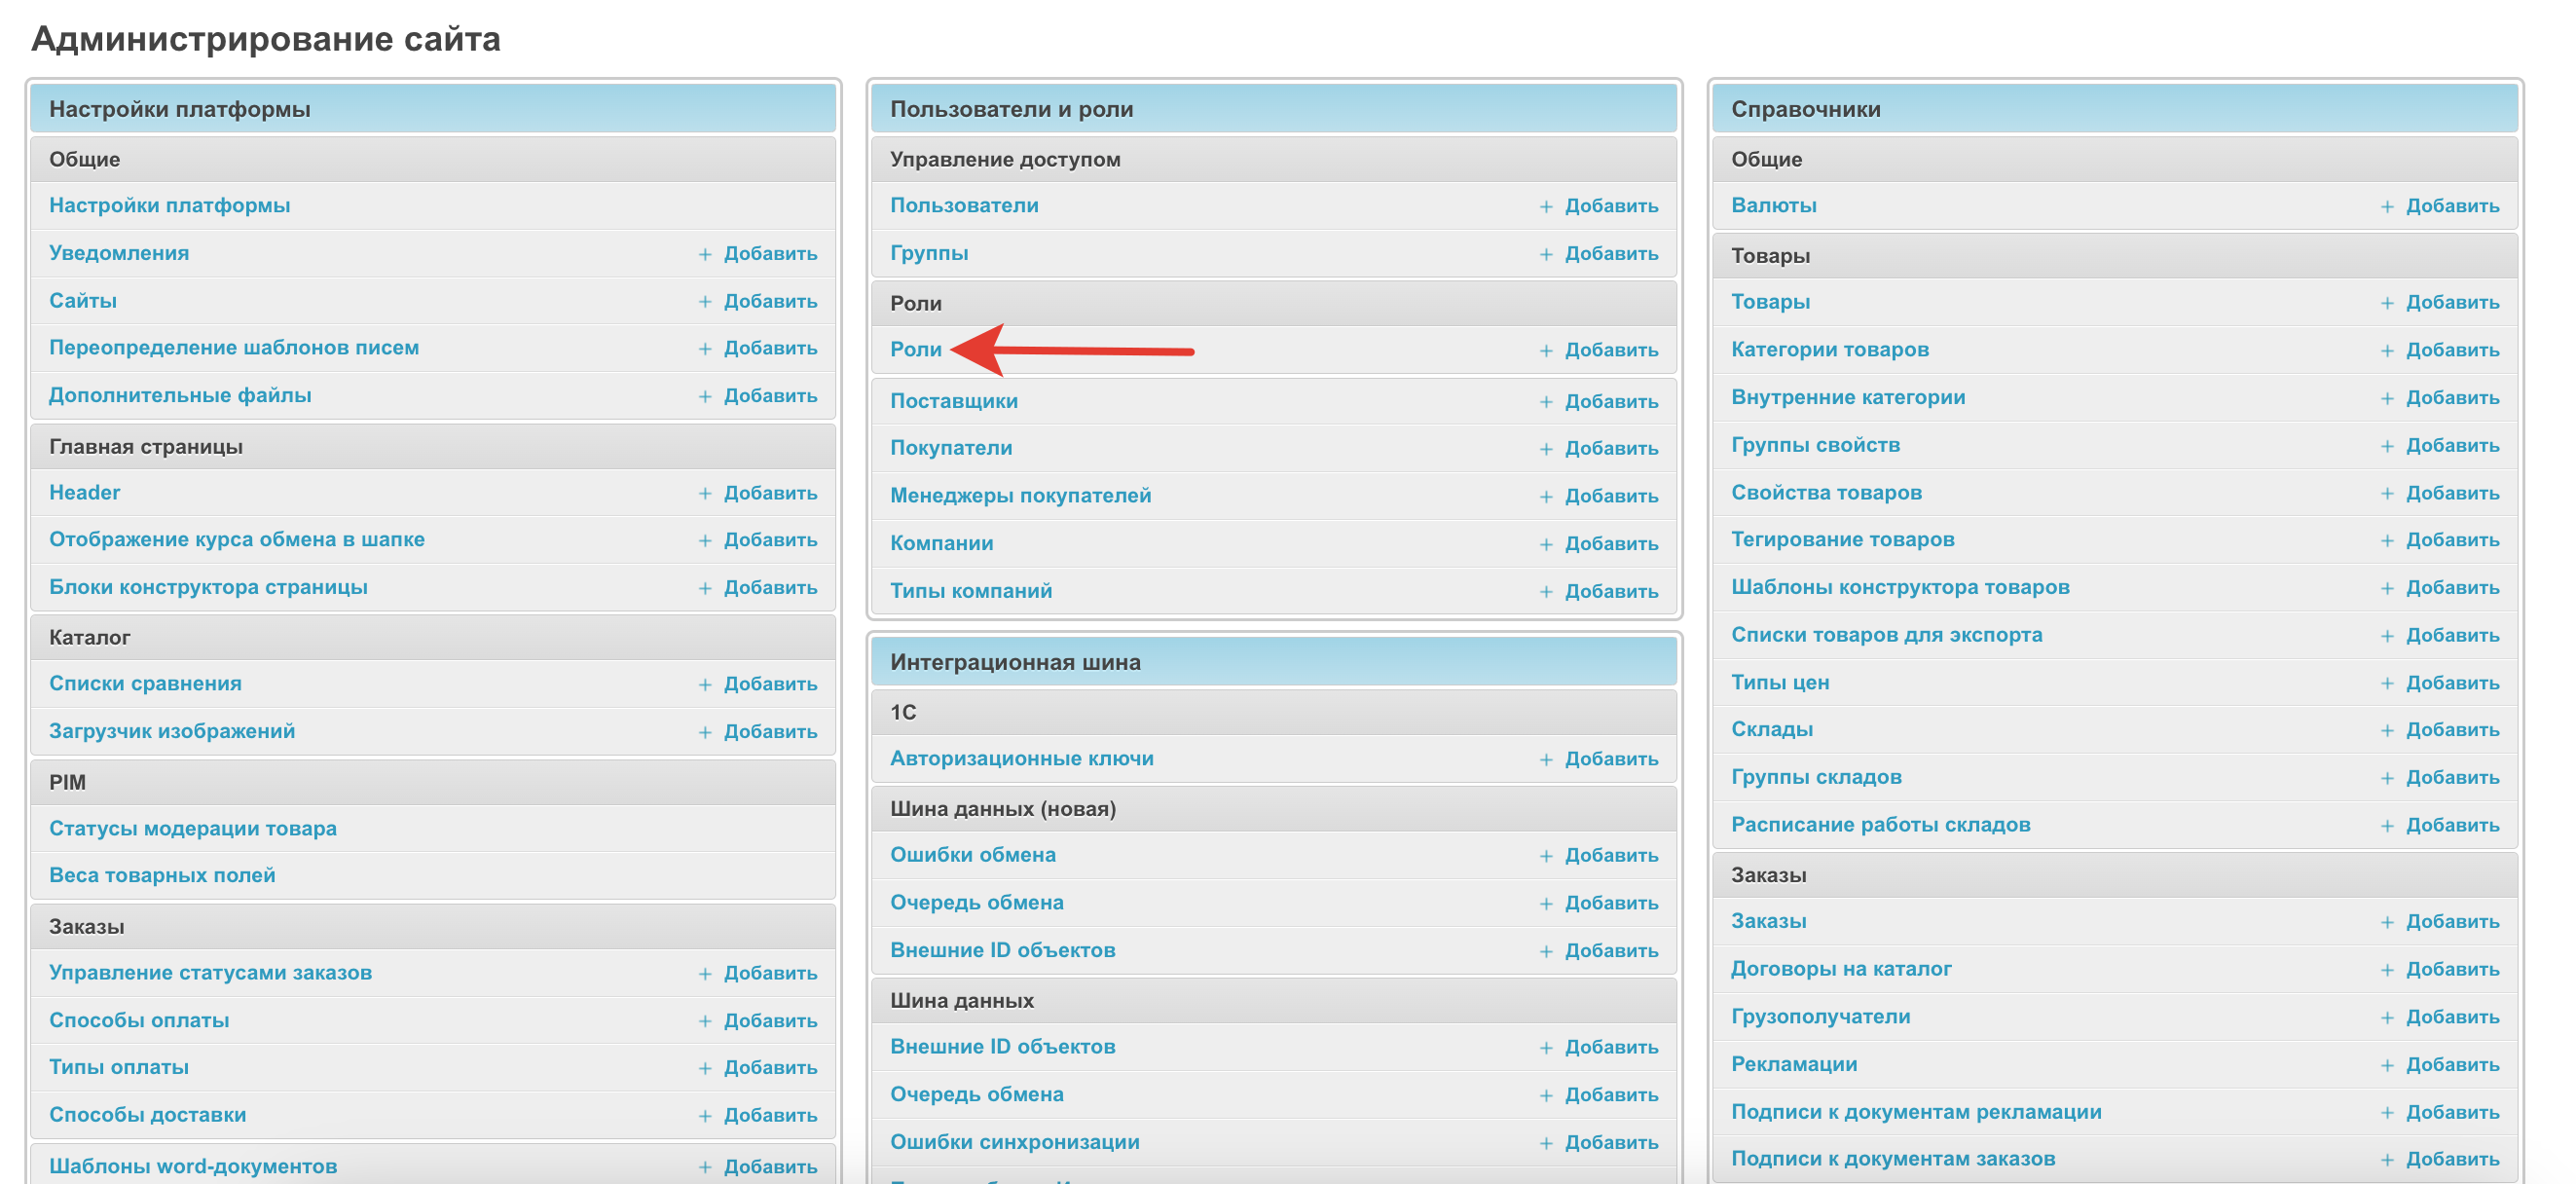The height and width of the screenshot is (1184, 2576).
Task: Click plus icon for Рекламации row
Action: [2387, 1065]
